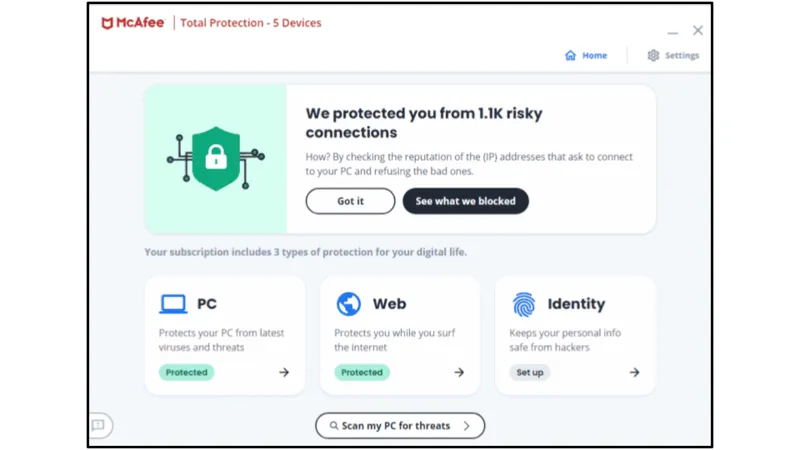Screen dimensions: 800x450
Task: Click the McAfee shield logo
Action: pos(107,23)
